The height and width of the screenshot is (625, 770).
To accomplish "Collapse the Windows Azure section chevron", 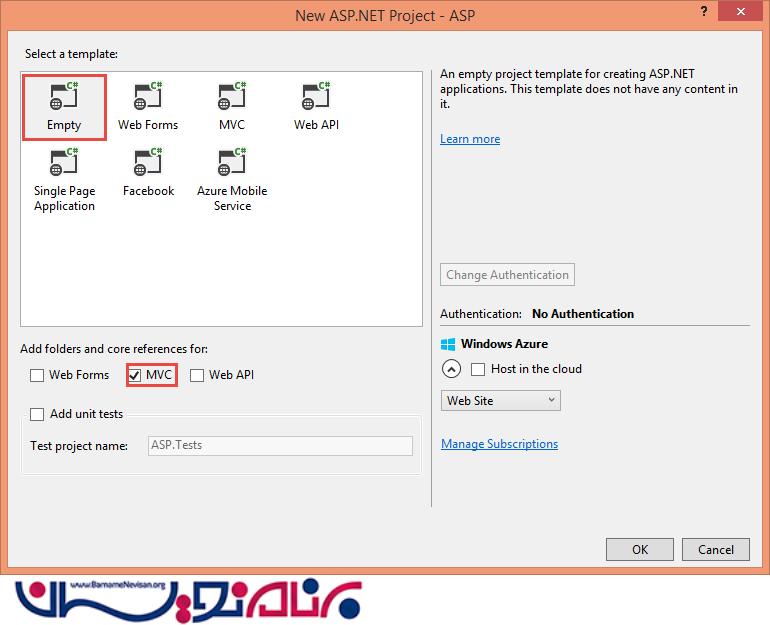I will tap(451, 369).
